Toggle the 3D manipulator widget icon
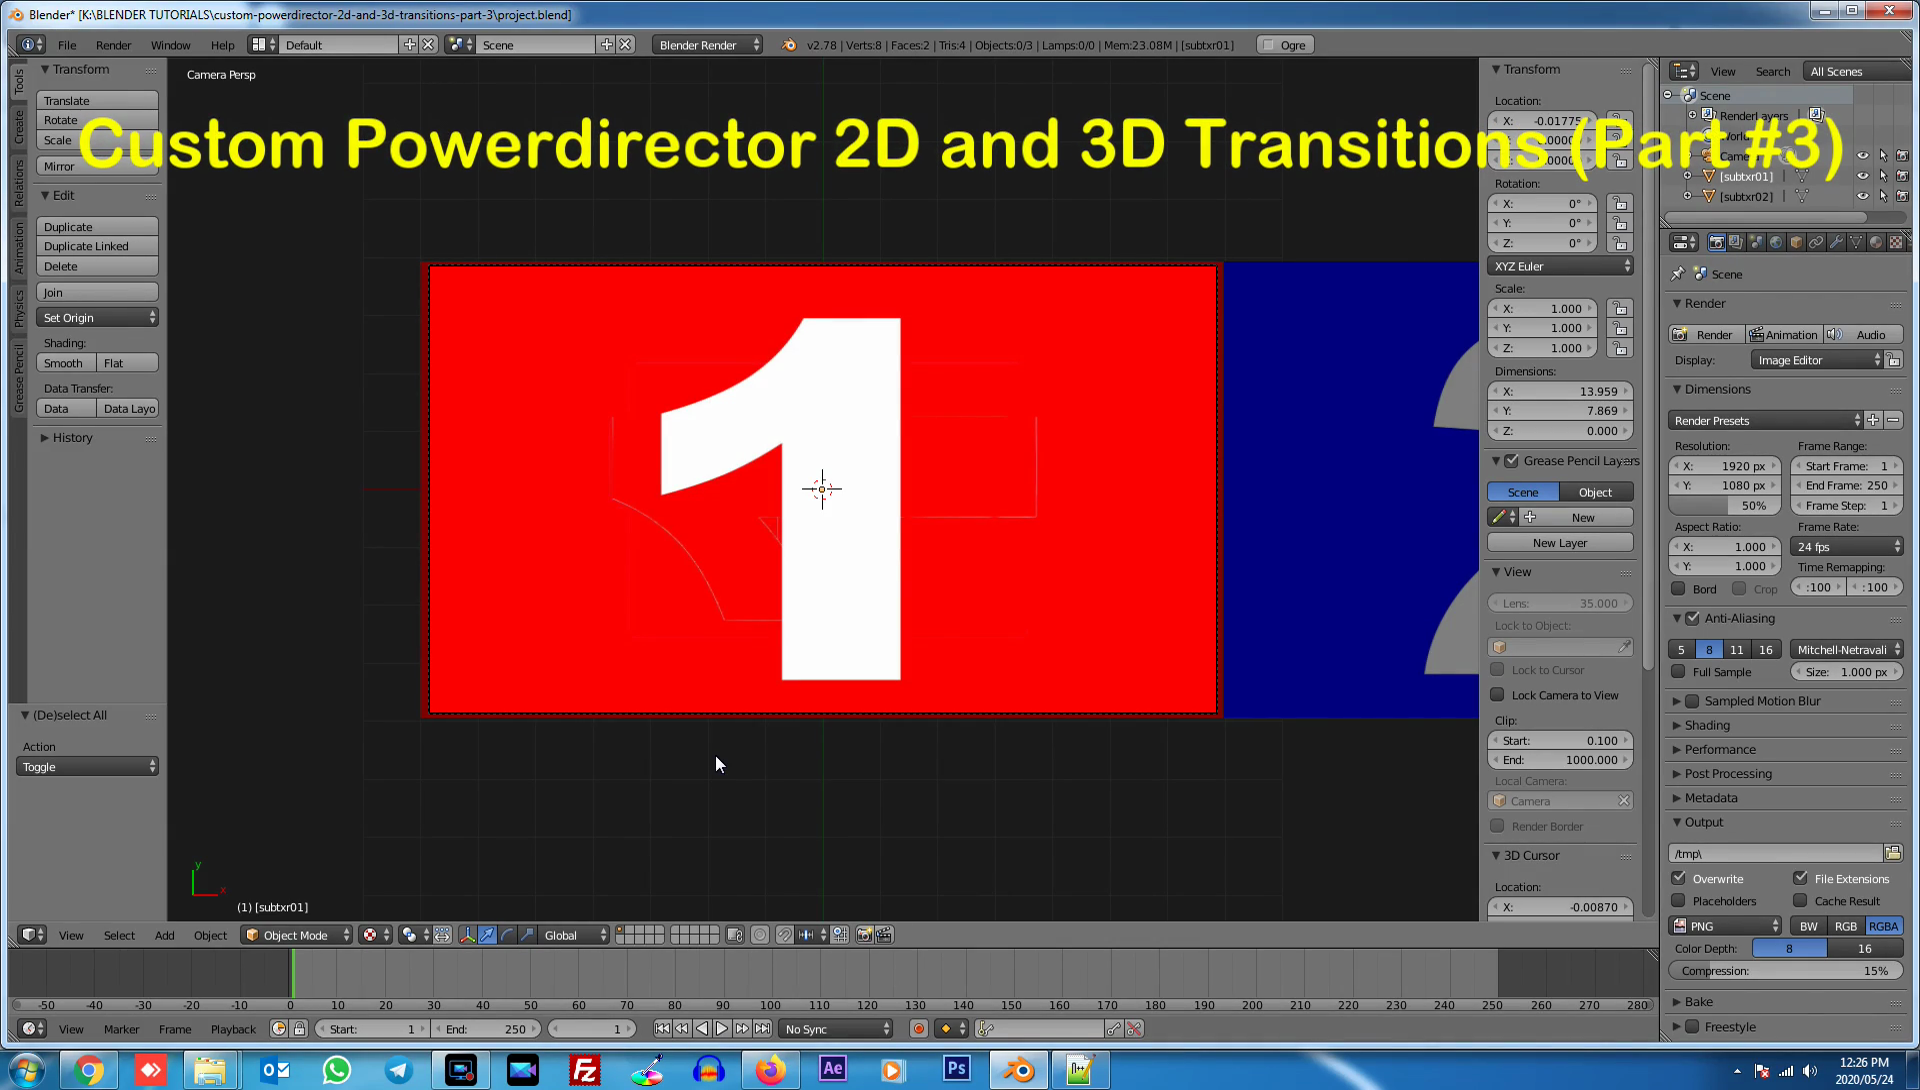This screenshot has height=1090, width=1920. (x=467, y=935)
